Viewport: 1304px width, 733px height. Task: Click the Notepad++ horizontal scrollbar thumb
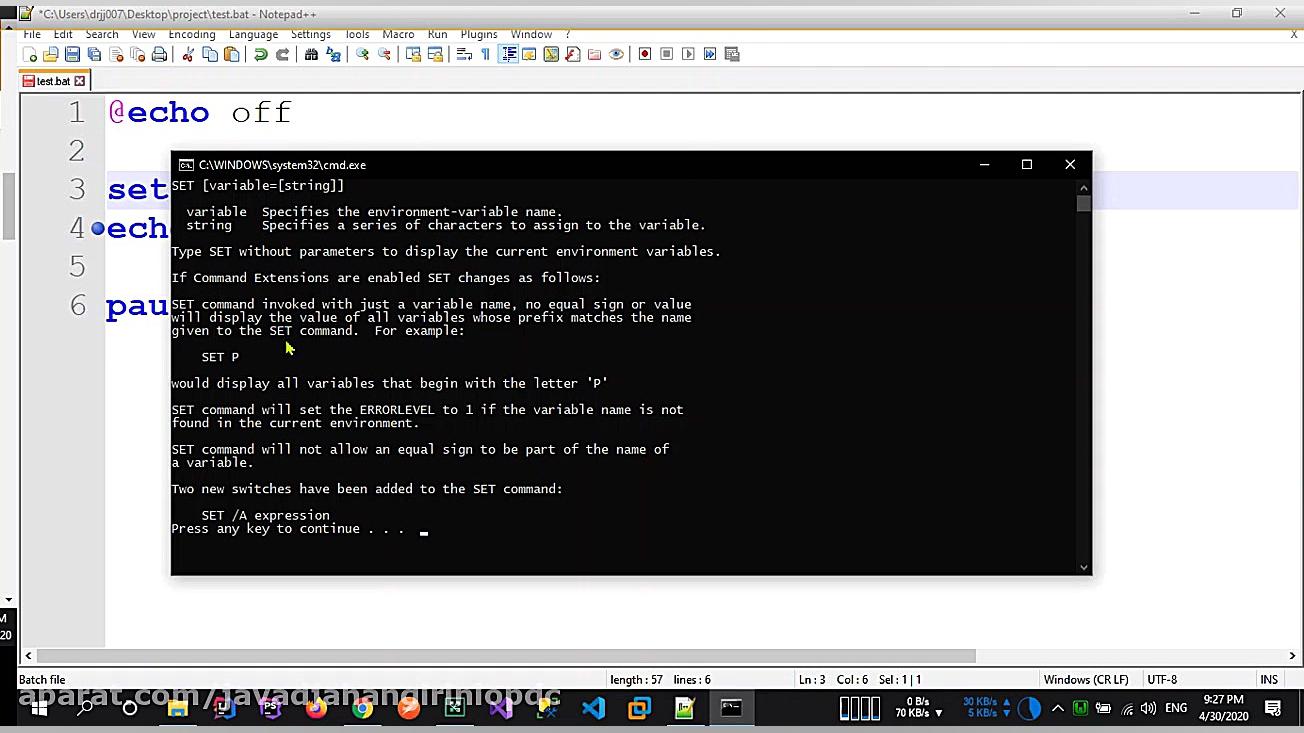pos(505,656)
